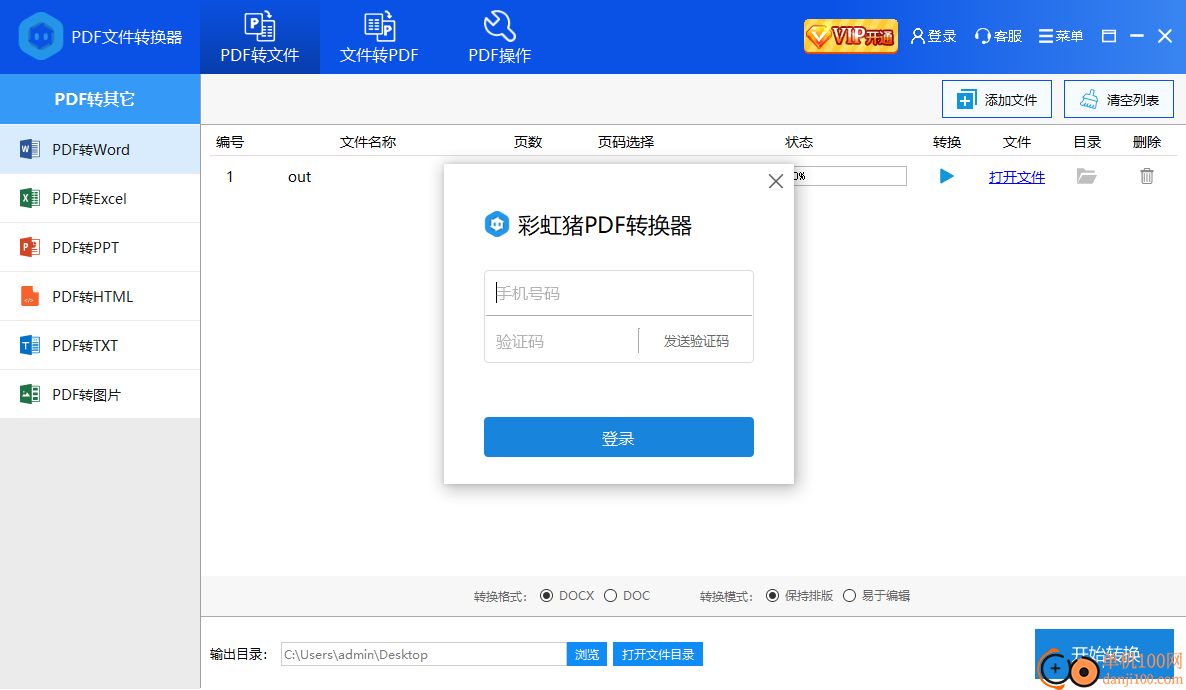Click the 浏览 button
Screen dimensions: 1186x690
click(587, 654)
